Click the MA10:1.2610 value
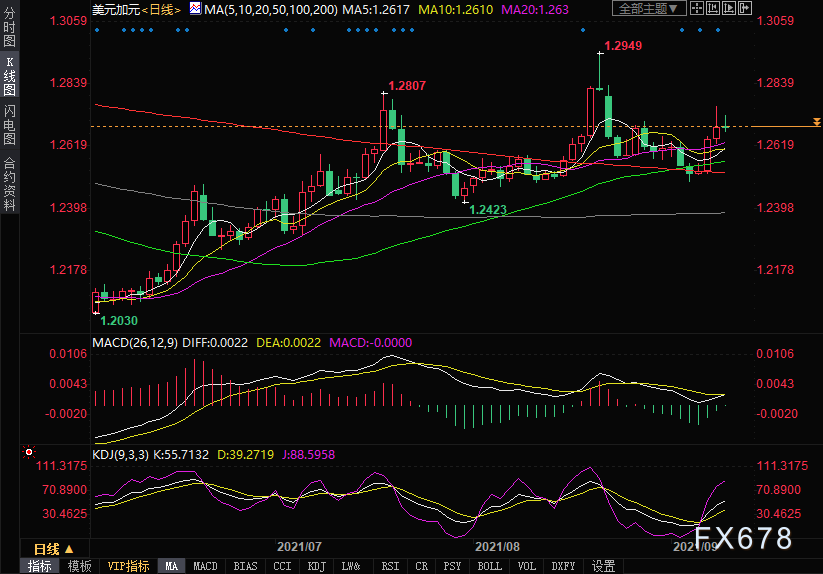Viewport: 823px width, 574px height. pyautogui.click(x=456, y=9)
